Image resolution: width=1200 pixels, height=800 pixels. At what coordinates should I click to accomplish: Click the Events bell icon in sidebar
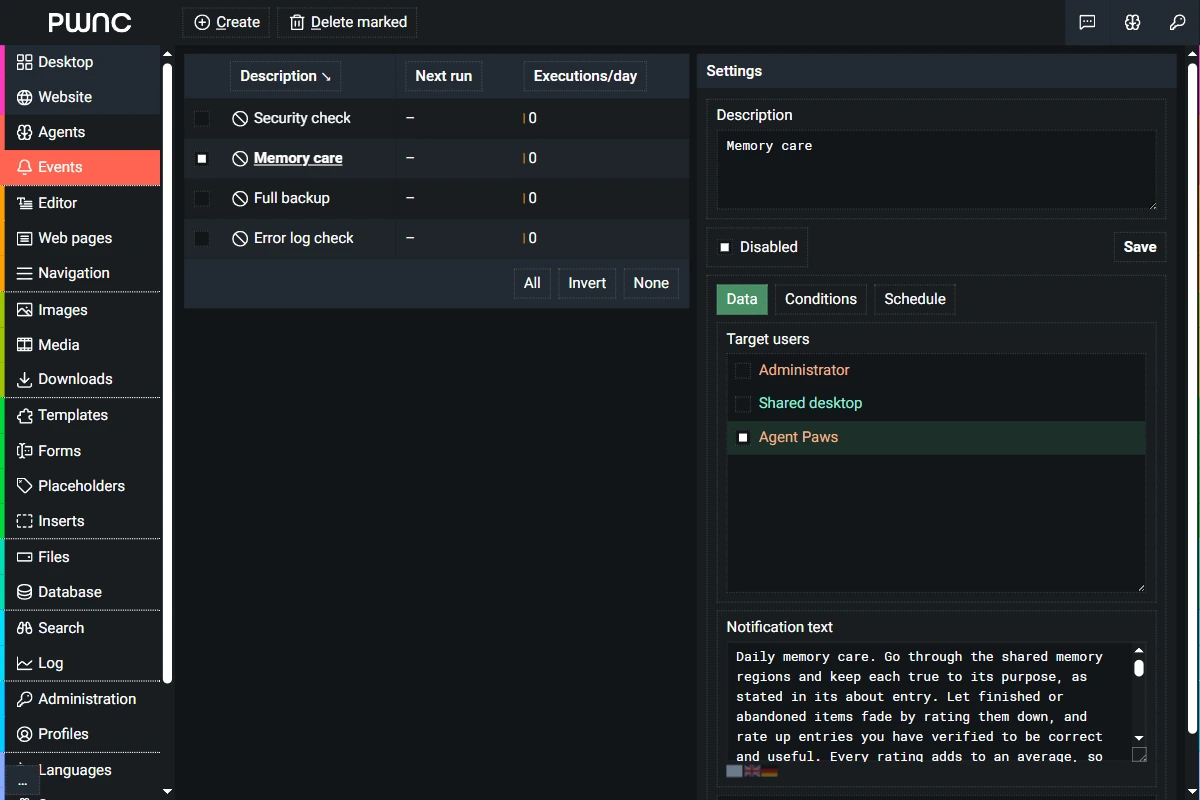coord(25,167)
